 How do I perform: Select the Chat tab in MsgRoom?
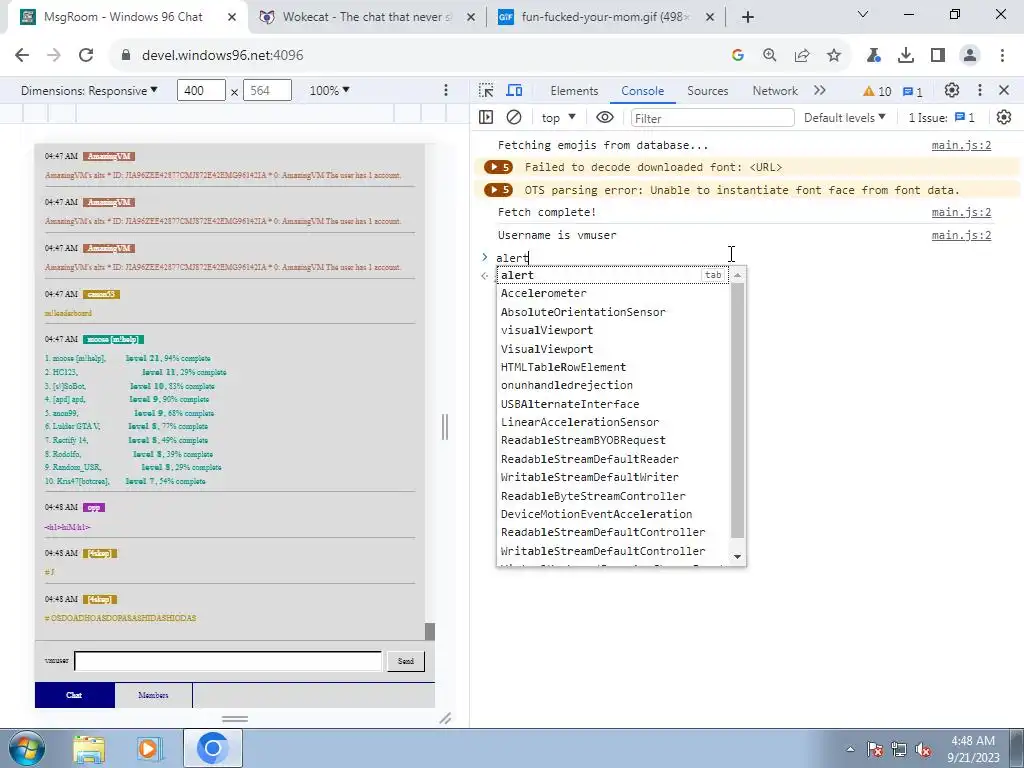coord(74,695)
